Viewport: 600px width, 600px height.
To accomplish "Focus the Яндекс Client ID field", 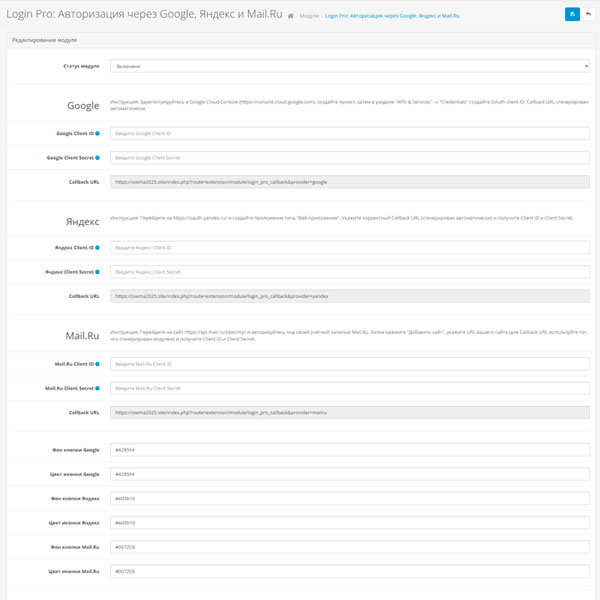I will click(x=350, y=248).
